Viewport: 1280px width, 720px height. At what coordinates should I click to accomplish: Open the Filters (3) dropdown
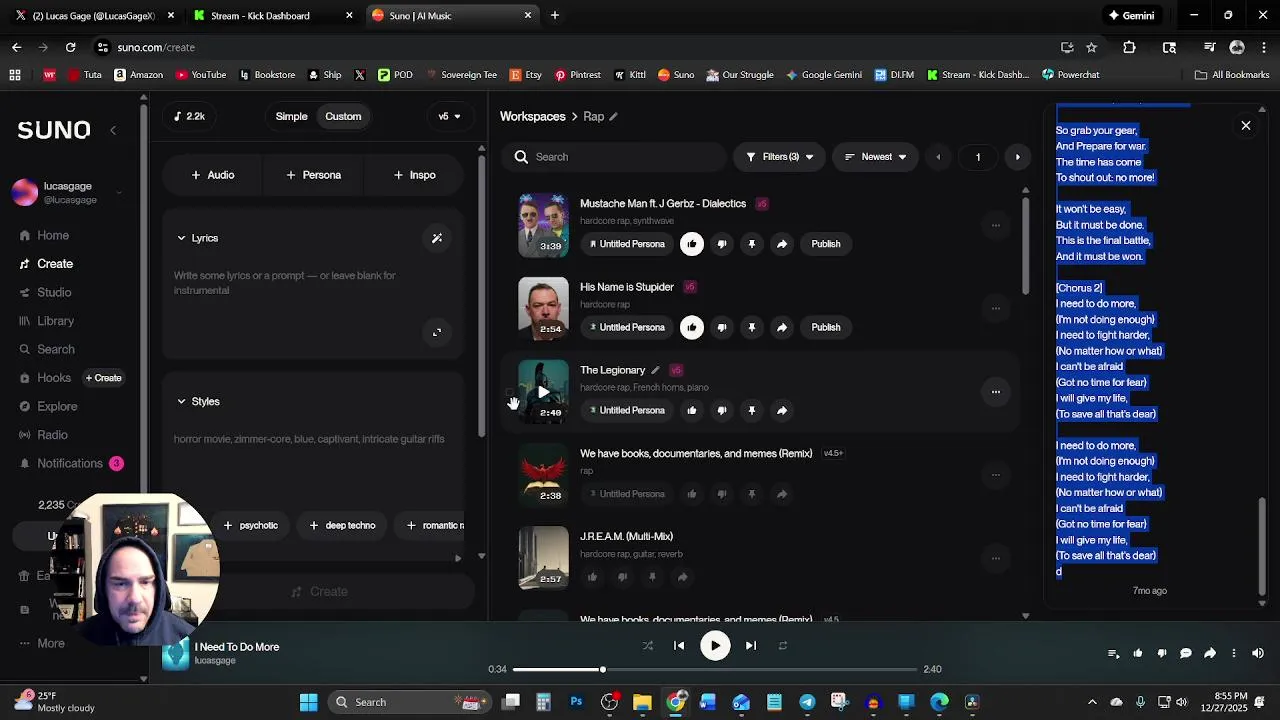point(780,157)
